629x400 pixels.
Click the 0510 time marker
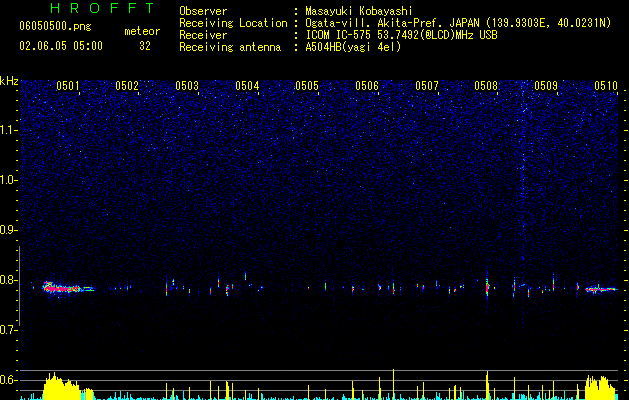(606, 86)
